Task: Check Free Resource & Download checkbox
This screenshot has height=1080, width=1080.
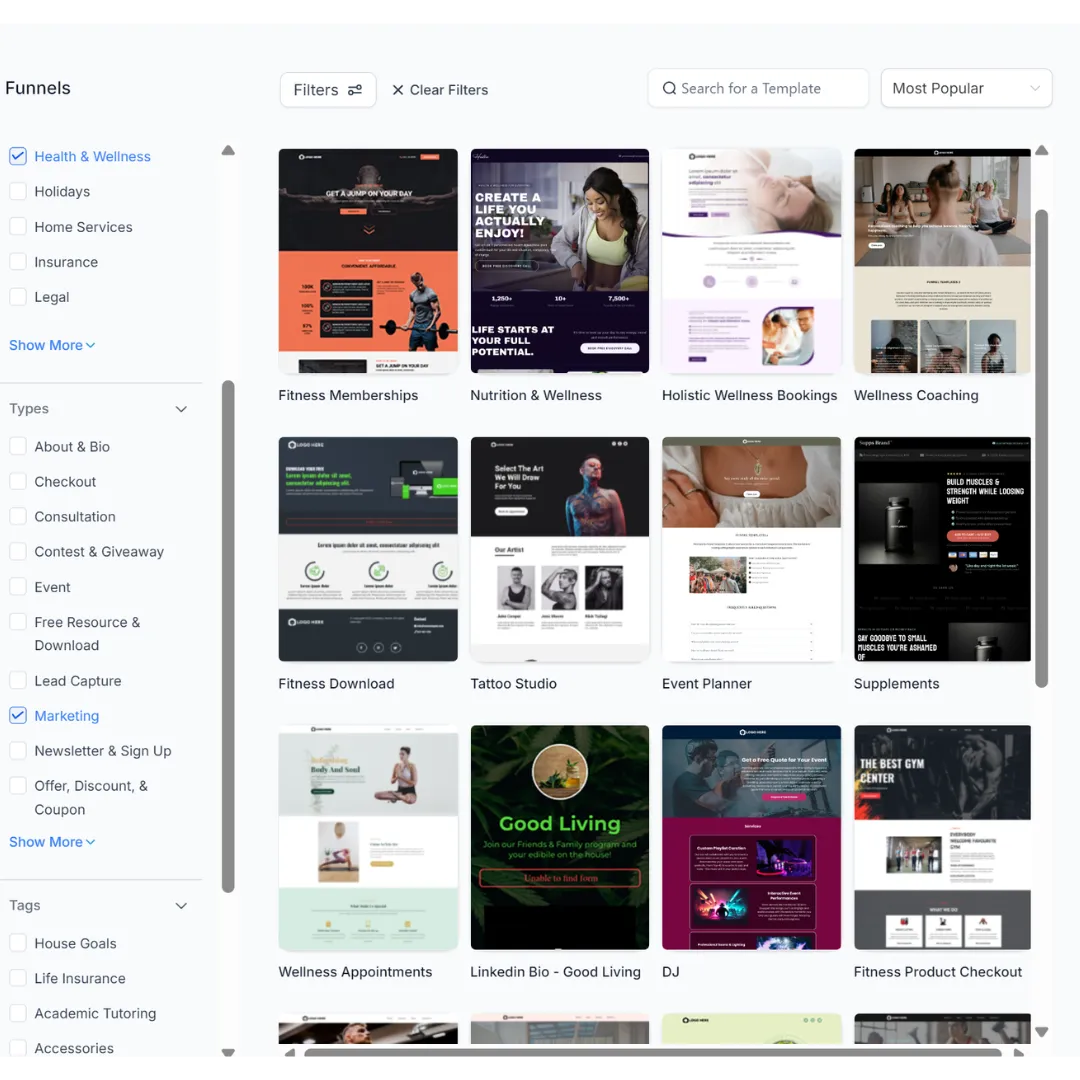Action: coord(18,622)
